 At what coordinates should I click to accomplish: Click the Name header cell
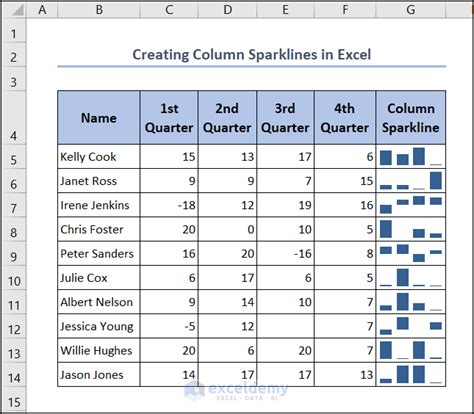click(x=99, y=118)
